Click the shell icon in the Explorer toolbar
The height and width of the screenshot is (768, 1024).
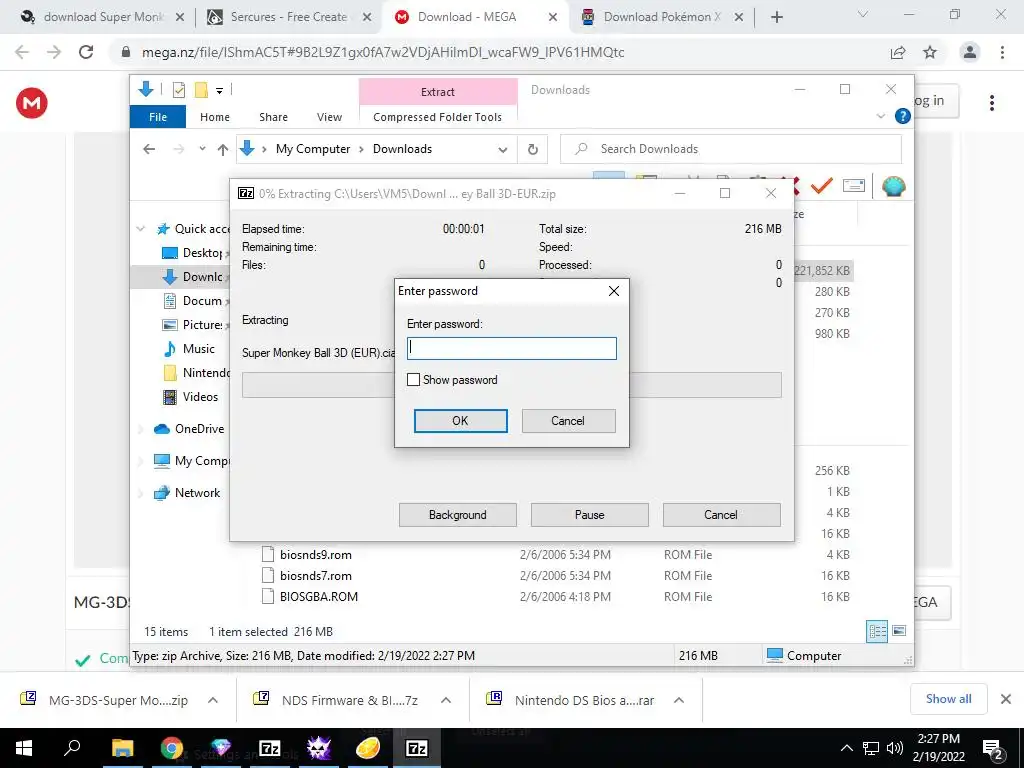tap(893, 187)
